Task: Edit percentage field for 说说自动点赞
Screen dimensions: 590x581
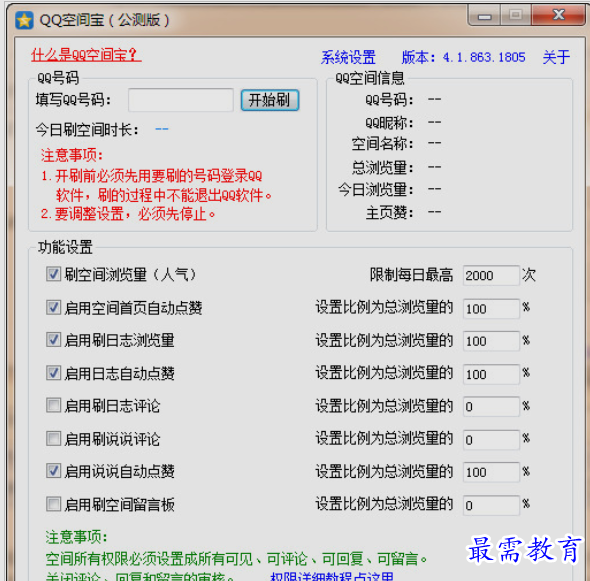Action: pos(491,472)
